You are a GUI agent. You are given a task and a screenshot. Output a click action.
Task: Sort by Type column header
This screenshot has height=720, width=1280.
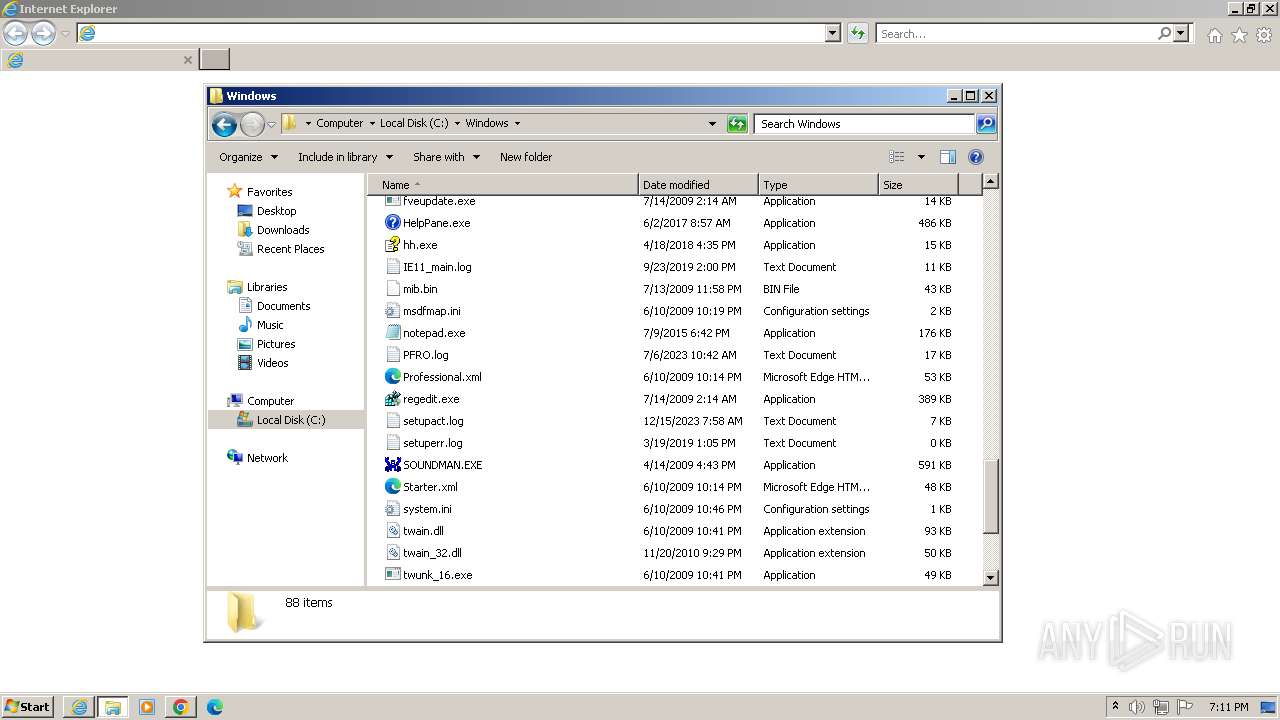[x=818, y=185]
